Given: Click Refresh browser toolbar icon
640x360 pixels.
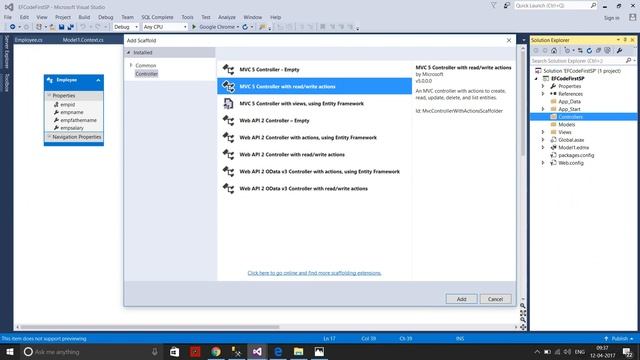Looking at the screenshot, I should tap(245, 27).
